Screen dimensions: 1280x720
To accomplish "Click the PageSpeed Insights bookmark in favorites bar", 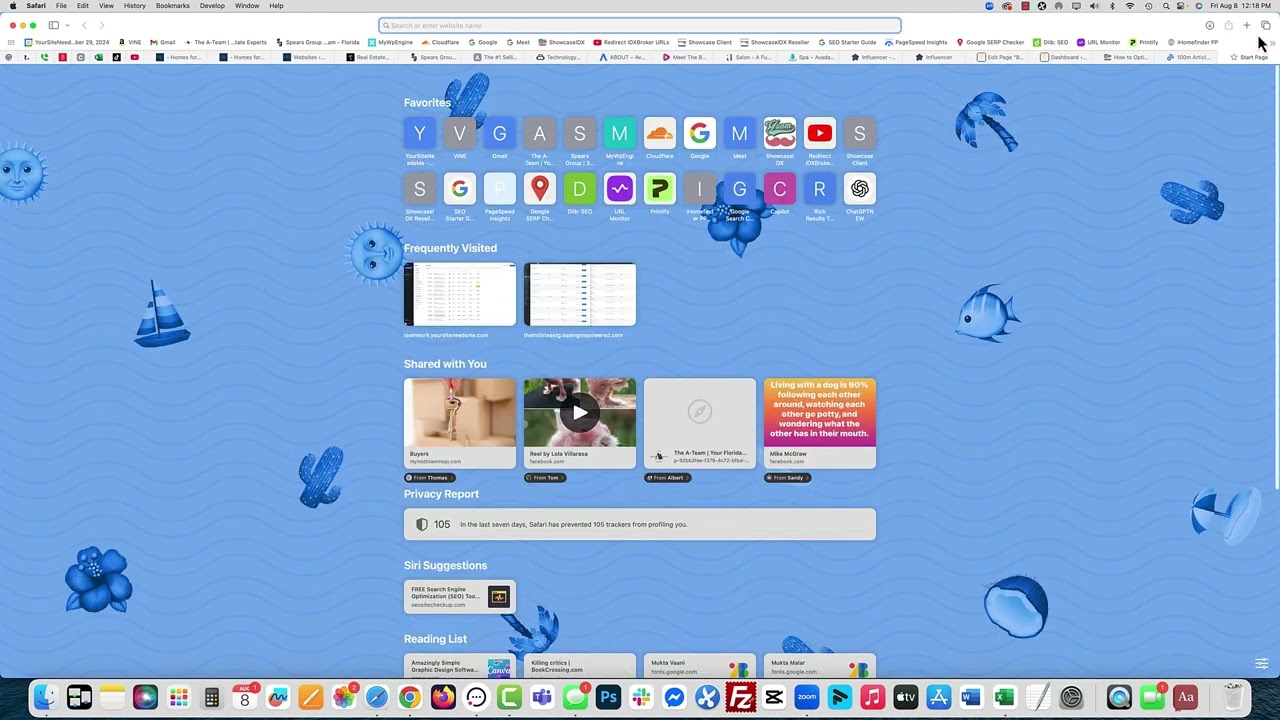I will (916, 42).
